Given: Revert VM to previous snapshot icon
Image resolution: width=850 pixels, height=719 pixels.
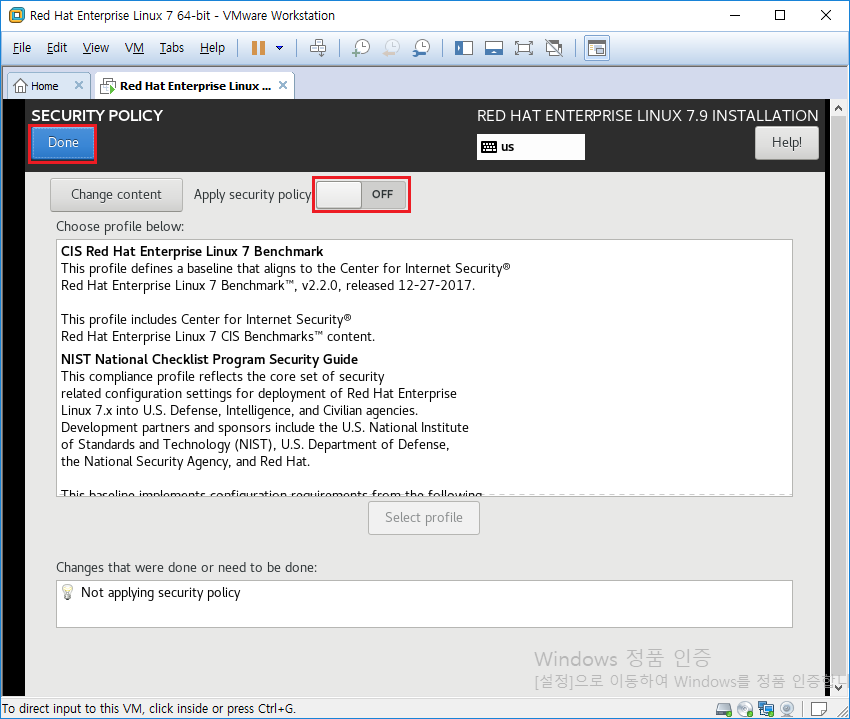Looking at the screenshot, I should click(391, 48).
